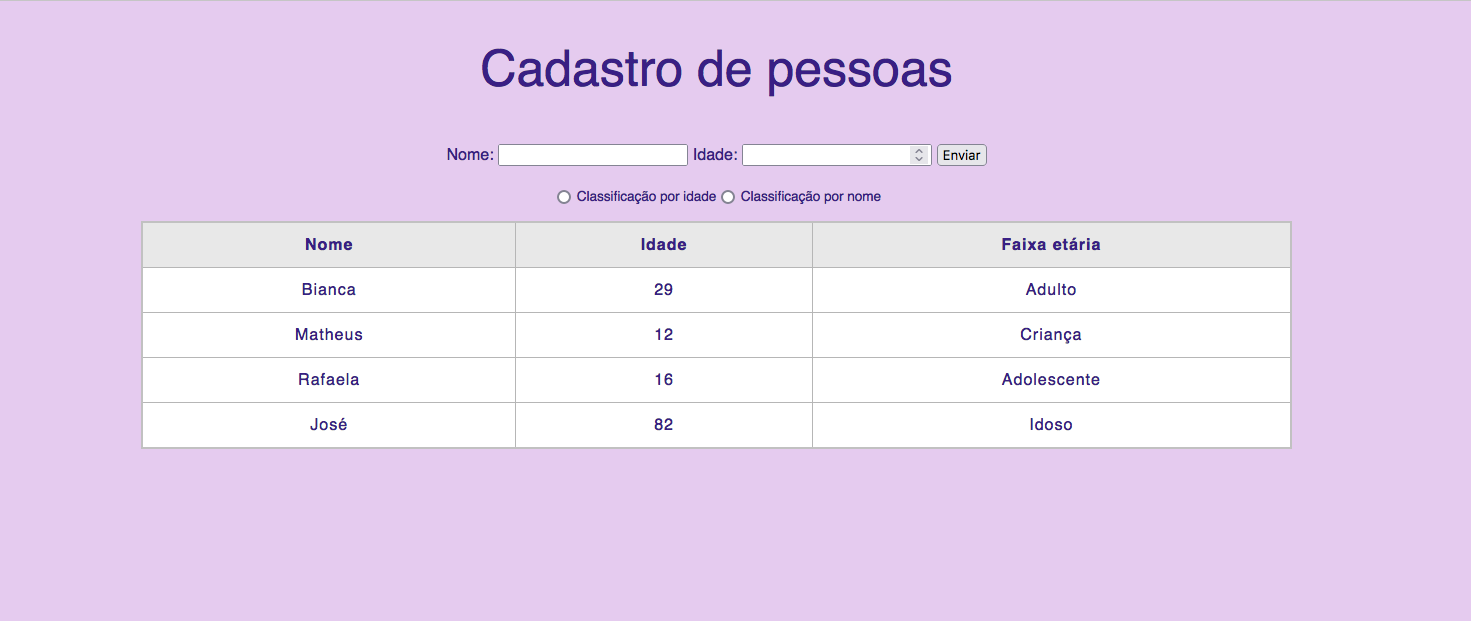This screenshot has height=621, width=1471.
Task: Click the Criança classification cell for Matheus
Action: point(1050,334)
